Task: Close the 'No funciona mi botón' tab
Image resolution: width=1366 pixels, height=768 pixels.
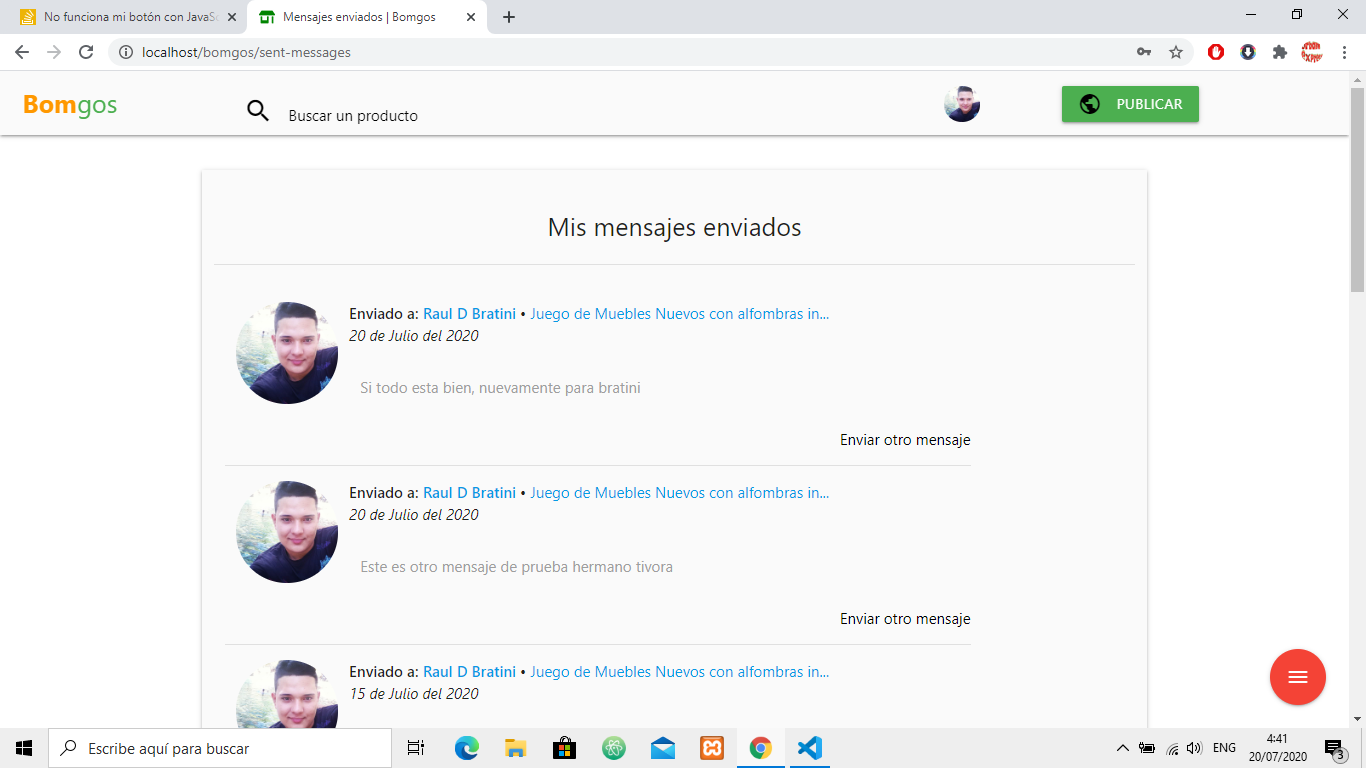Action: tap(231, 17)
